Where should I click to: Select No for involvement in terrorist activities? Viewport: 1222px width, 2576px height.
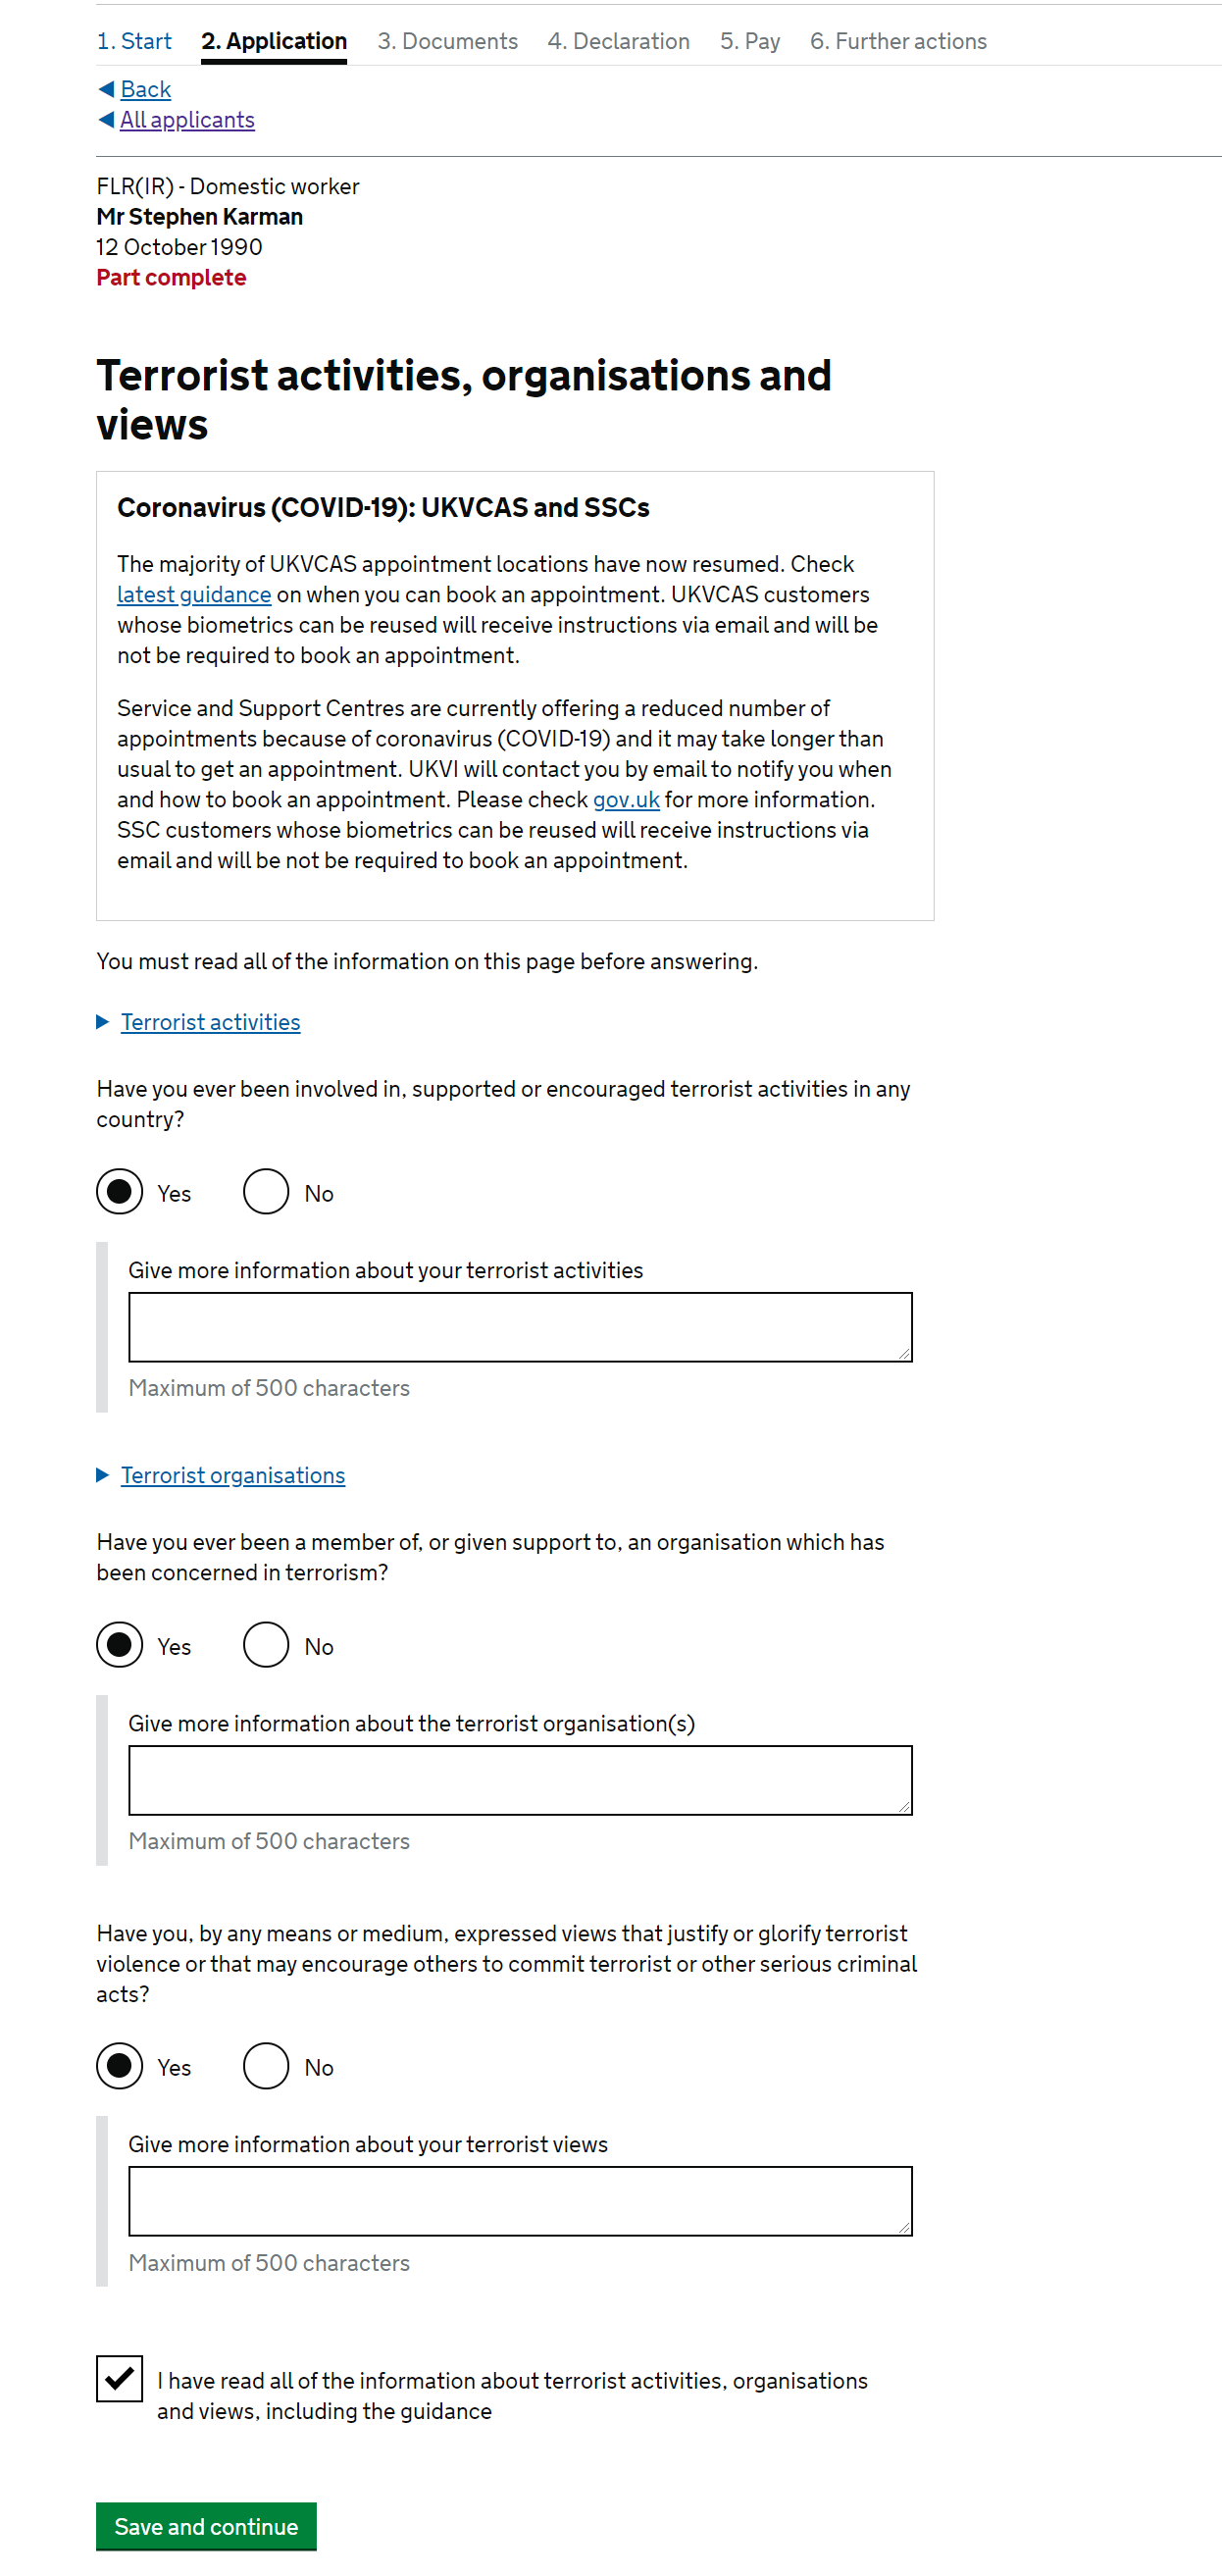[266, 1192]
